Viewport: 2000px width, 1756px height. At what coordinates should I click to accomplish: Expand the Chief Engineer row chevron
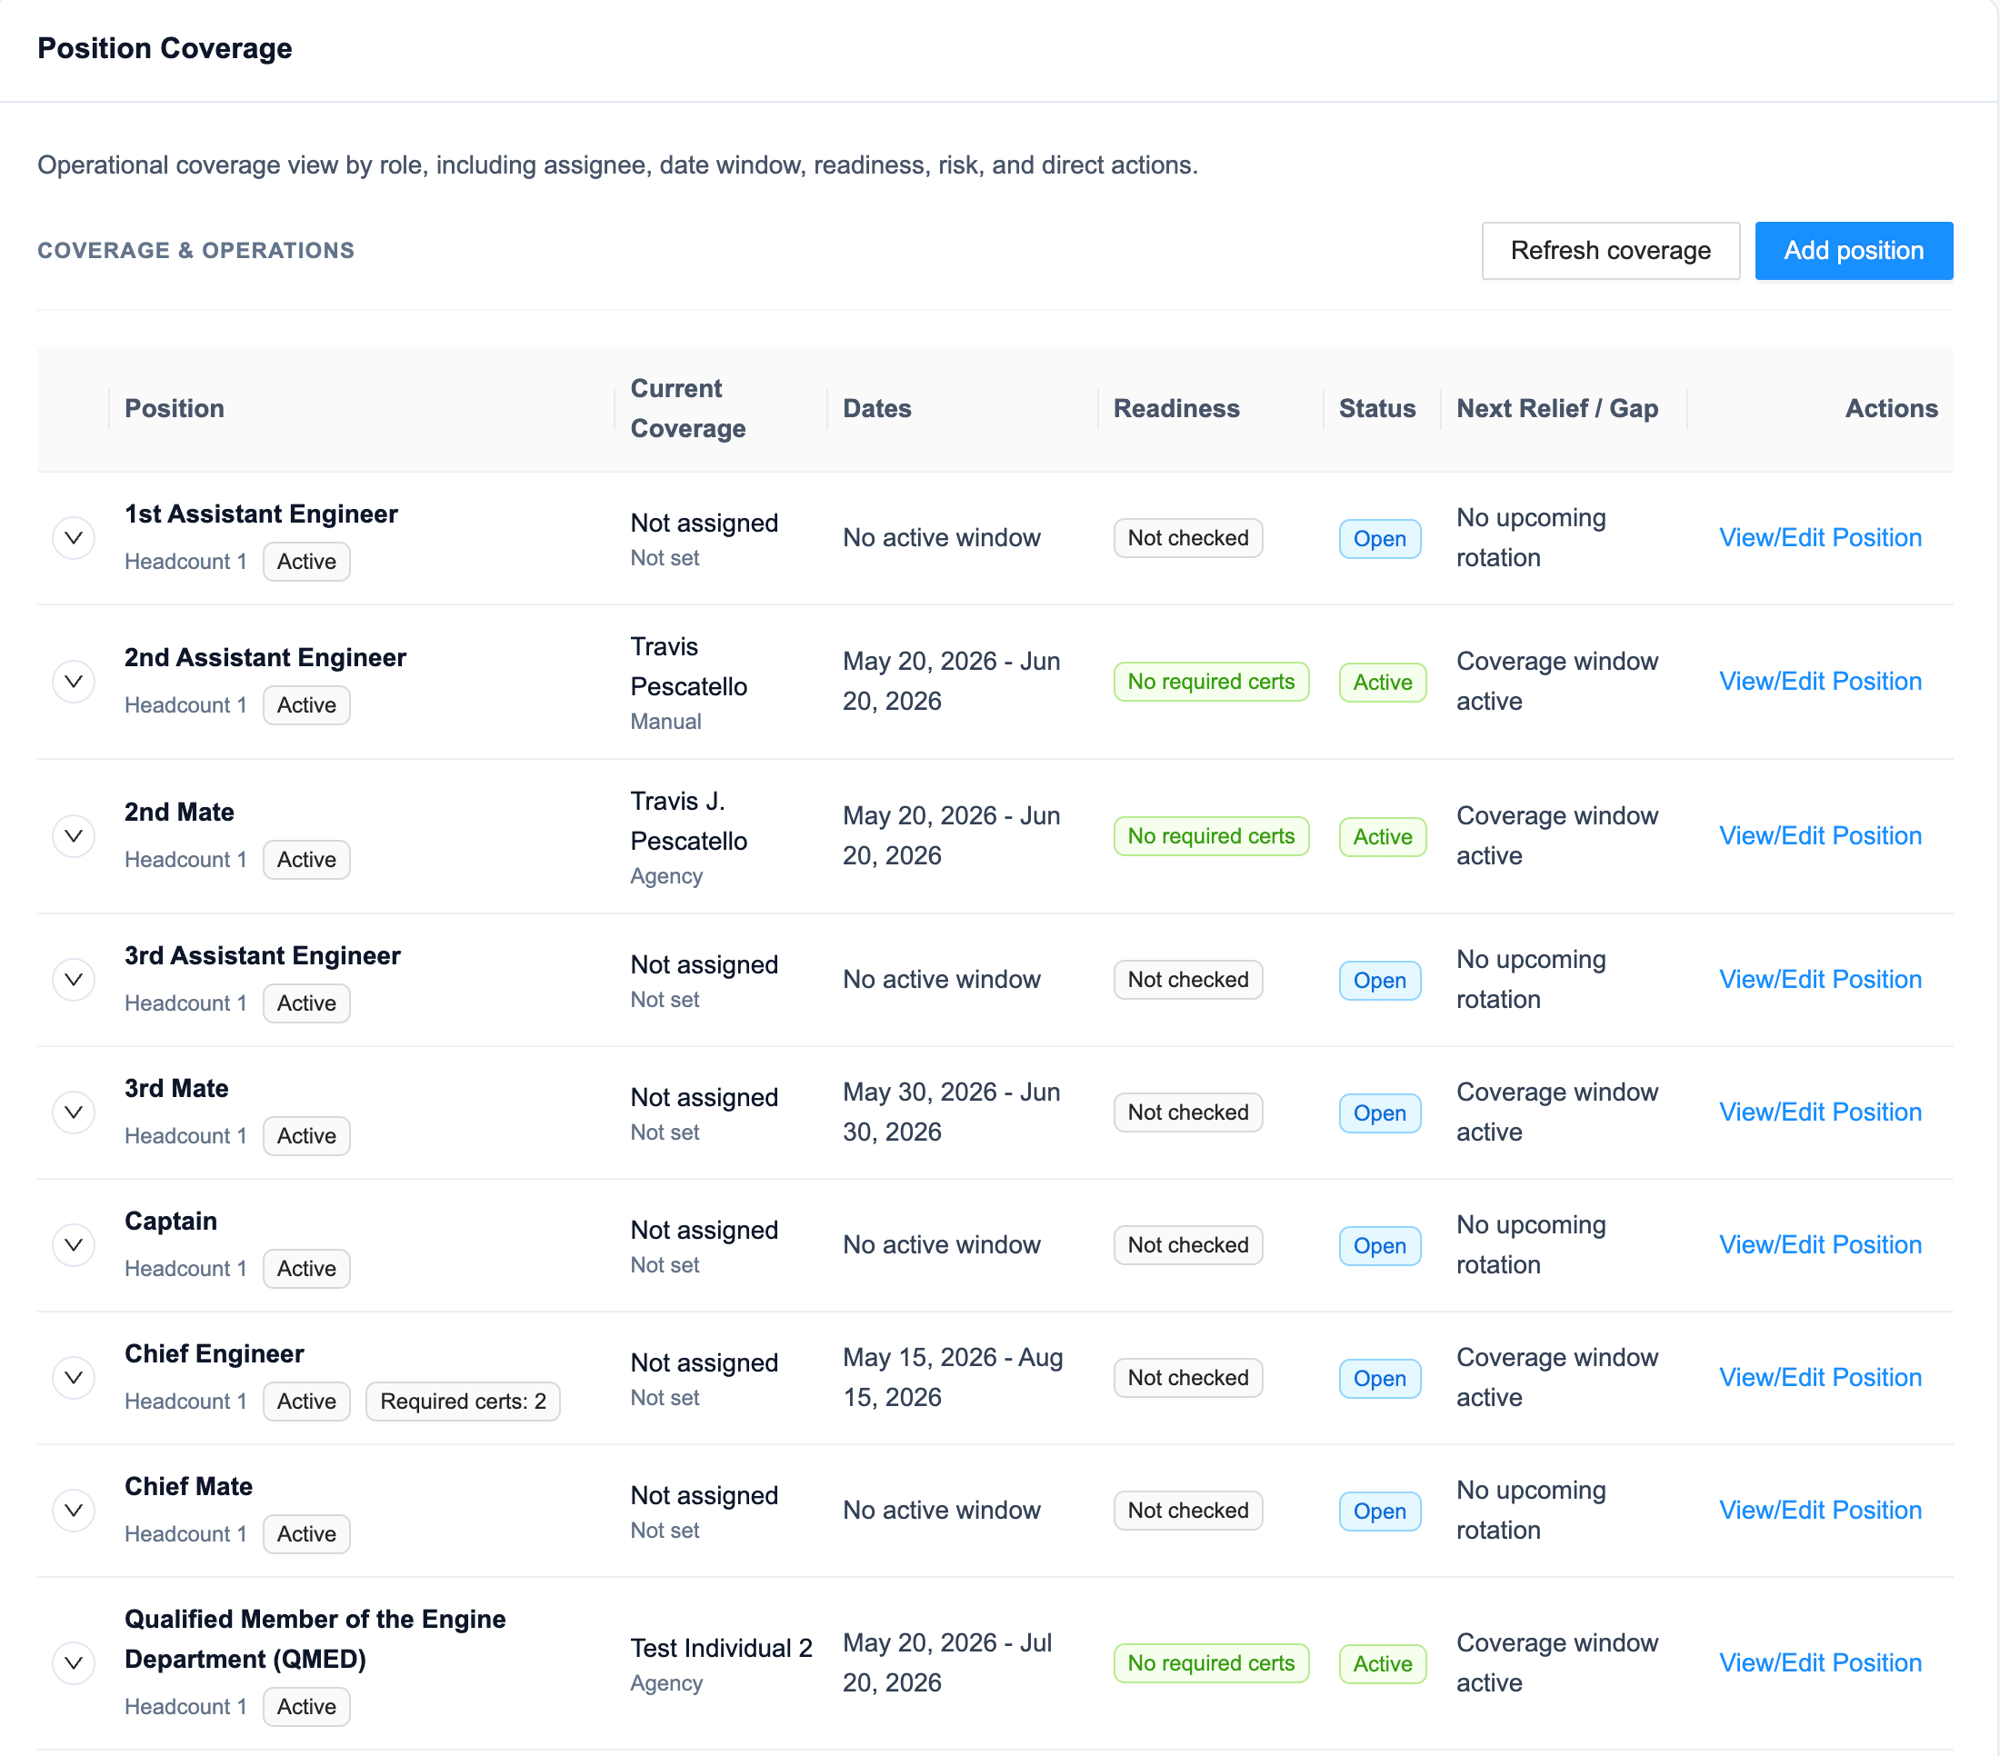click(x=74, y=1378)
